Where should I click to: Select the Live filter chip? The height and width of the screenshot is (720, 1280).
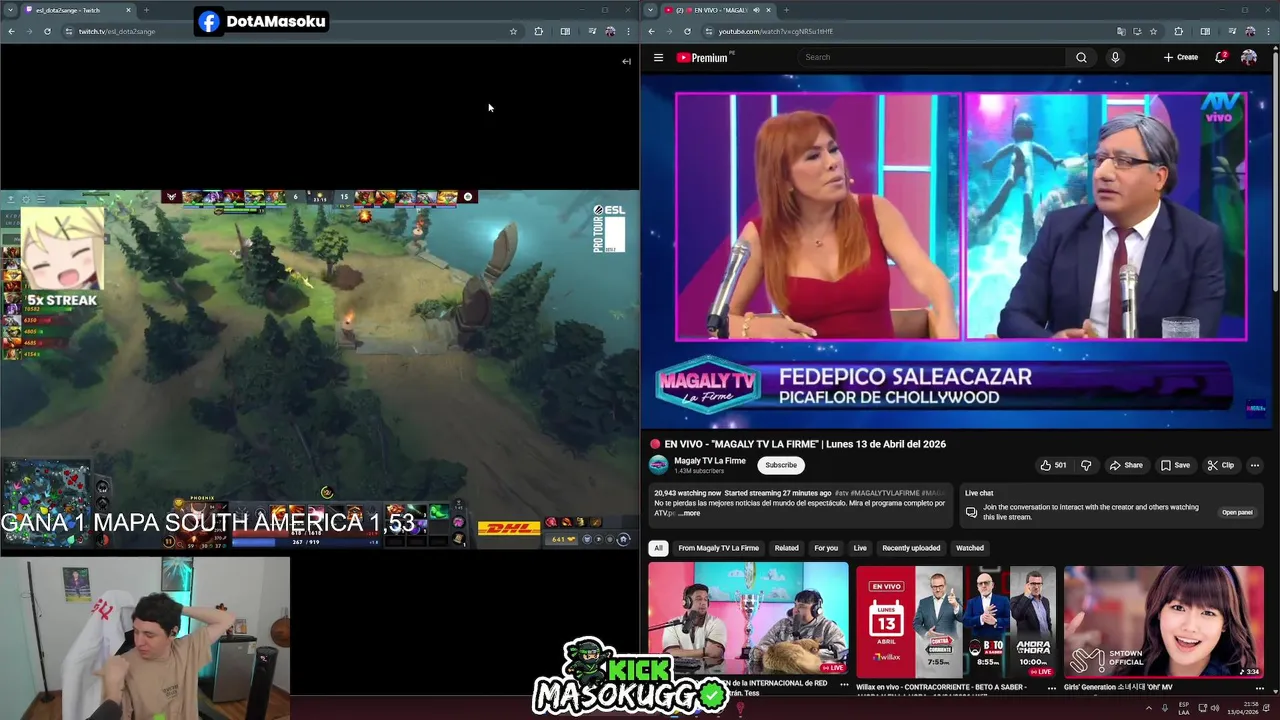coord(860,548)
